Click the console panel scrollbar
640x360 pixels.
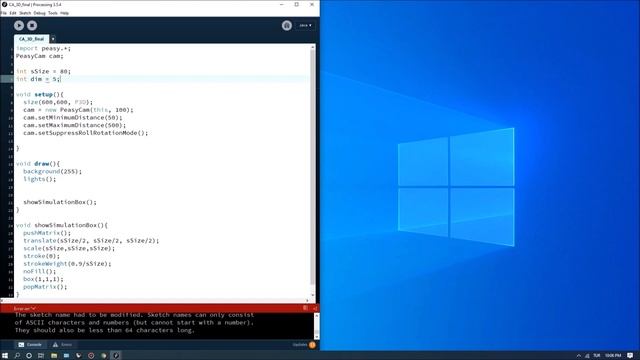point(317,326)
